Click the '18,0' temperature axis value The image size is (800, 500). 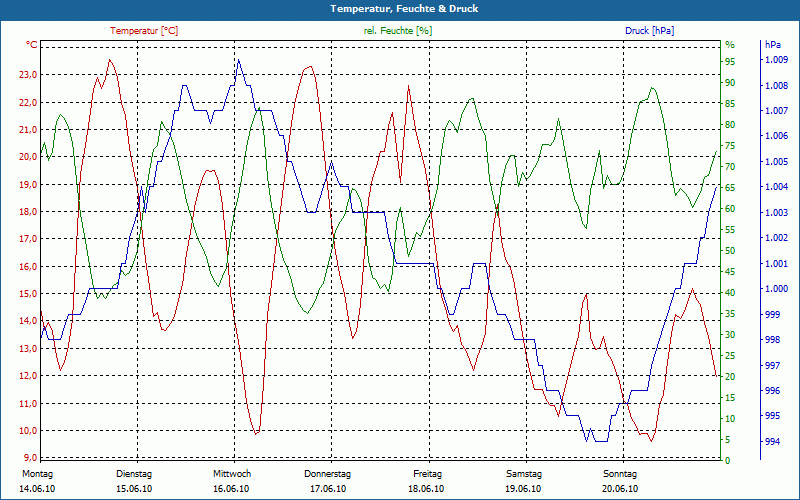pyautogui.click(x=28, y=212)
